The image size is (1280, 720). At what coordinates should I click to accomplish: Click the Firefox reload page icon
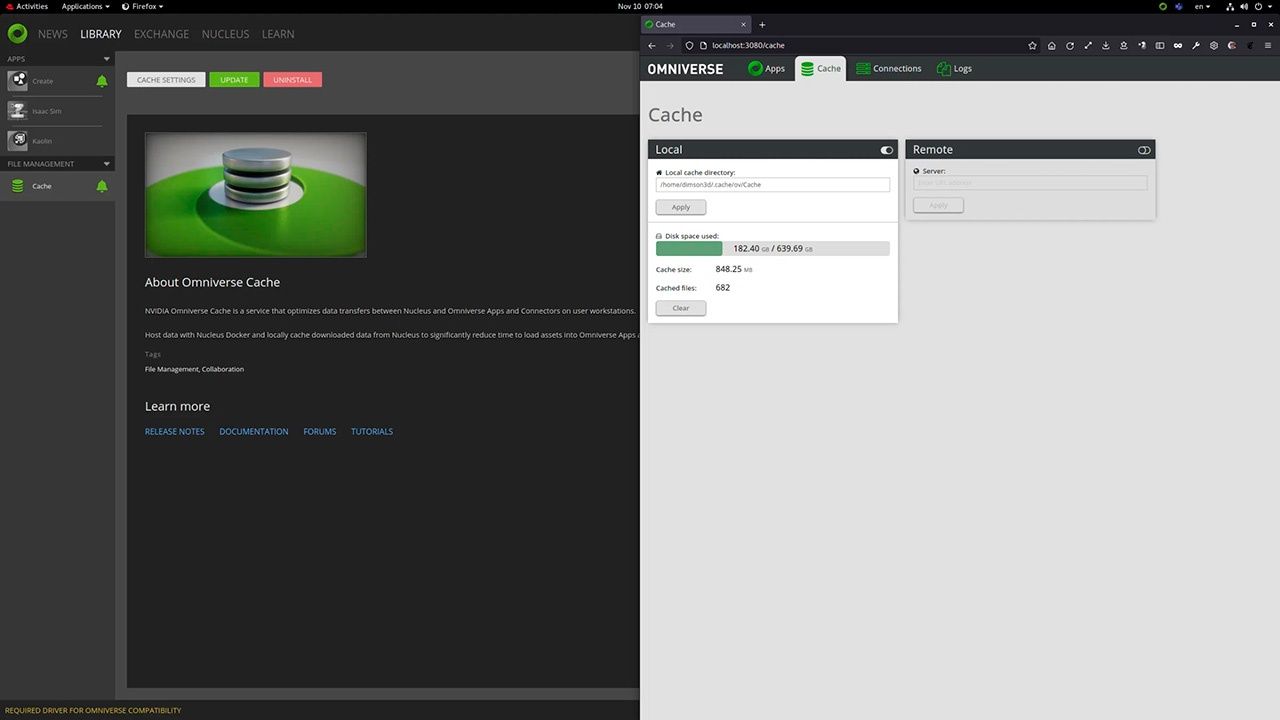[1070, 46]
